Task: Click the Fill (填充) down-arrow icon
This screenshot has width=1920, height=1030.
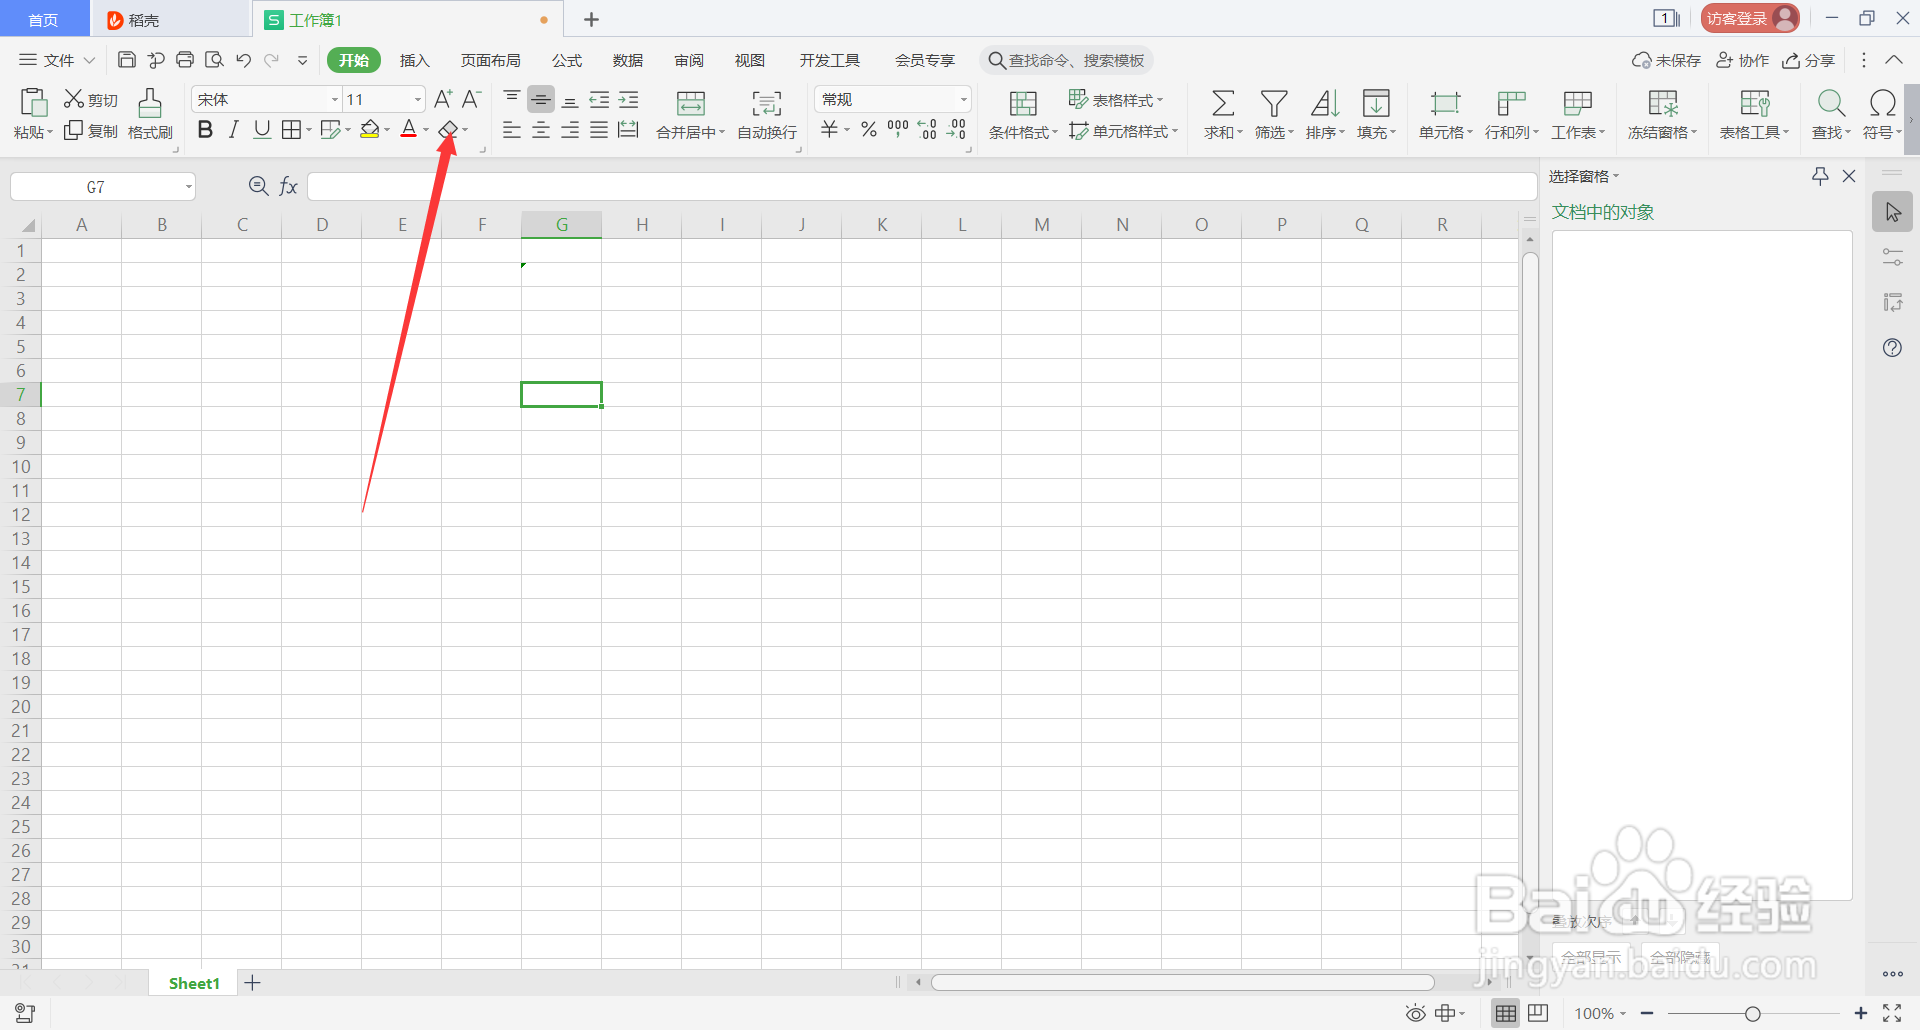Action: (1376, 103)
